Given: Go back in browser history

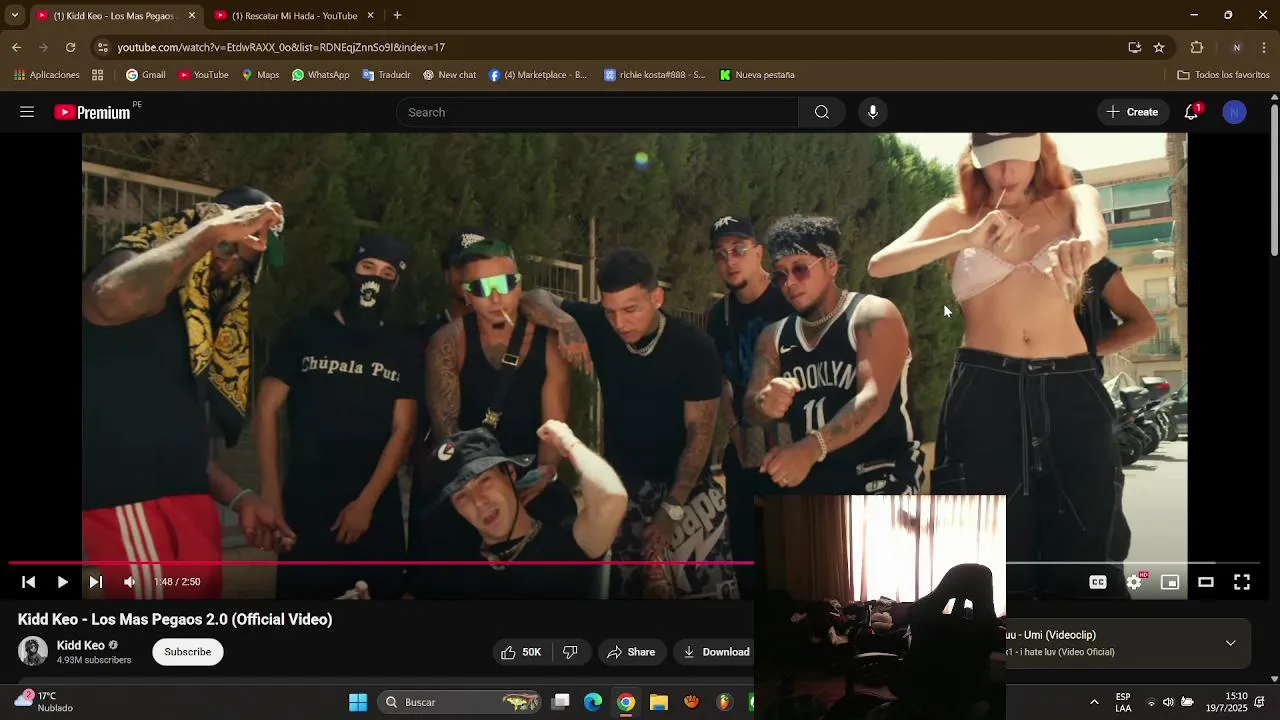Looking at the screenshot, I should click(16, 47).
